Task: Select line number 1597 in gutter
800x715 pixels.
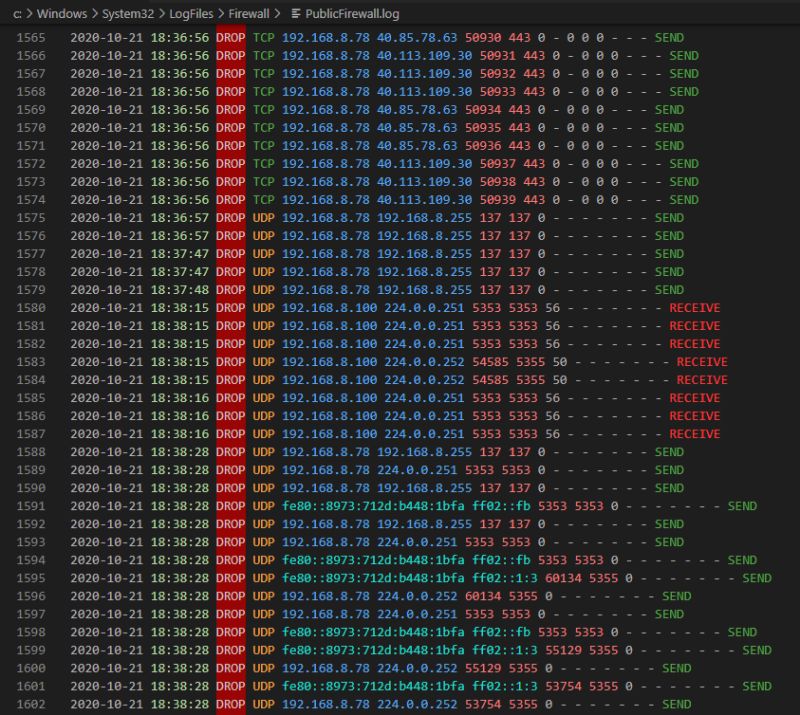Action: 31,614
